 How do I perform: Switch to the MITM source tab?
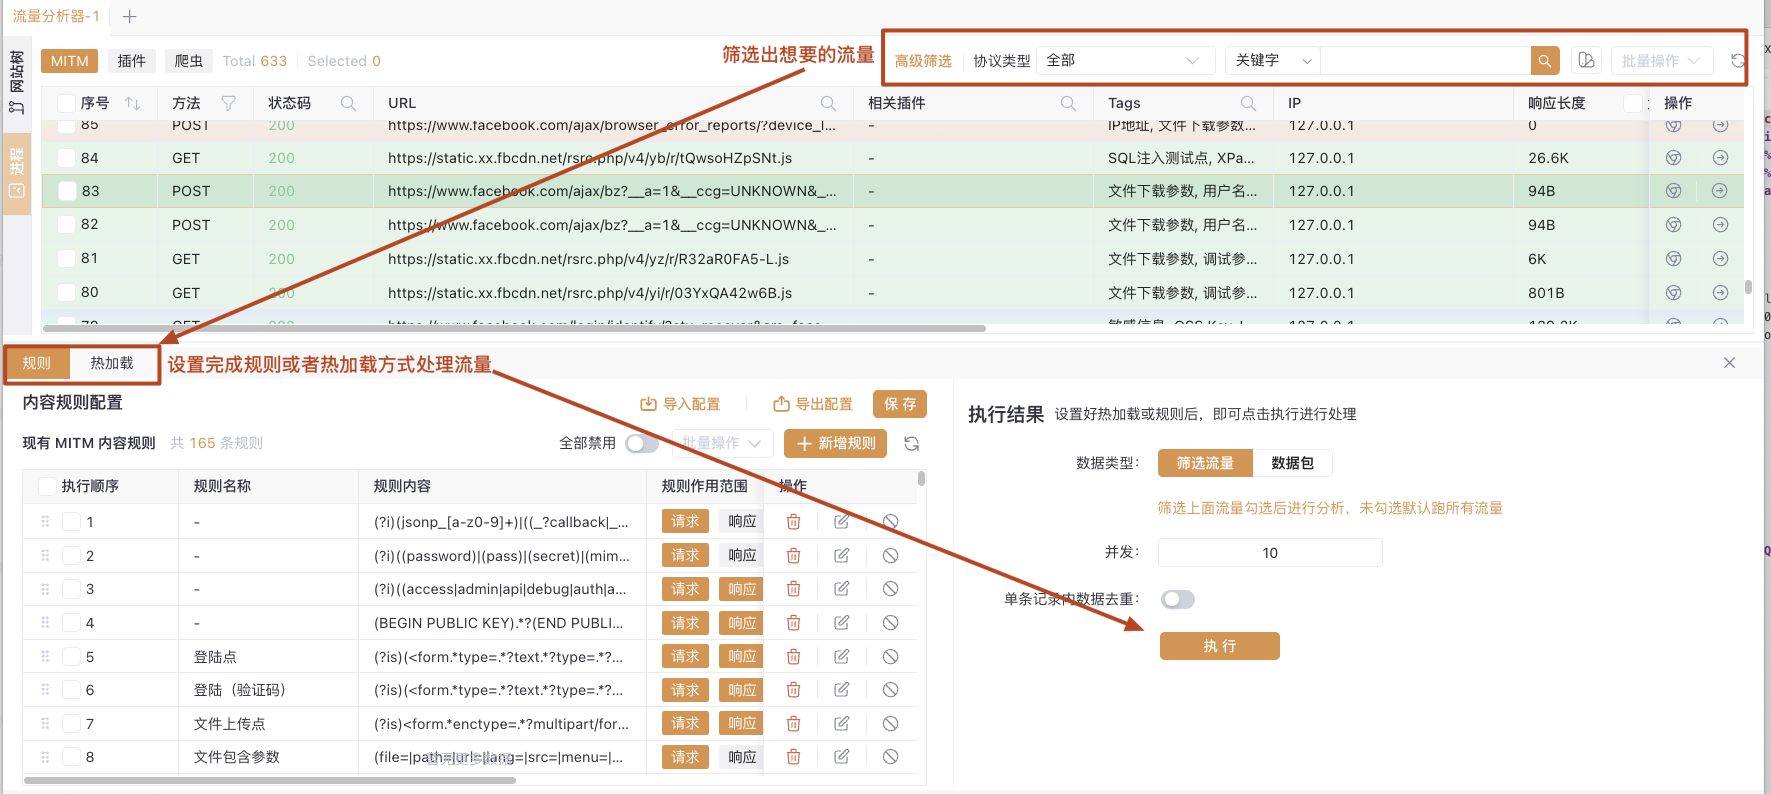tap(70, 61)
